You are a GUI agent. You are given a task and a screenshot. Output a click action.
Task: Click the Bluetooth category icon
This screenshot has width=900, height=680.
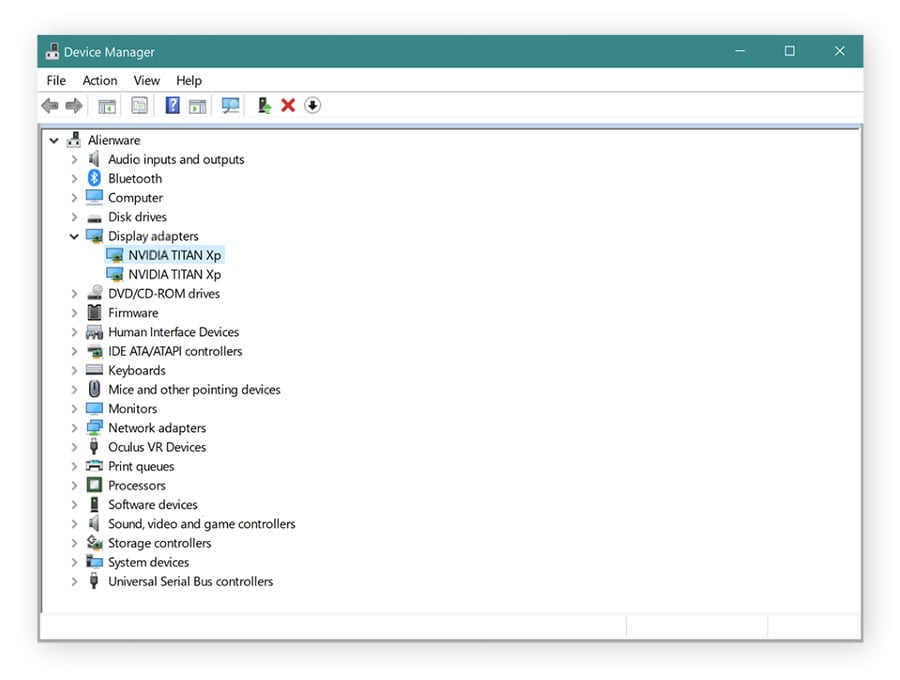pos(94,179)
